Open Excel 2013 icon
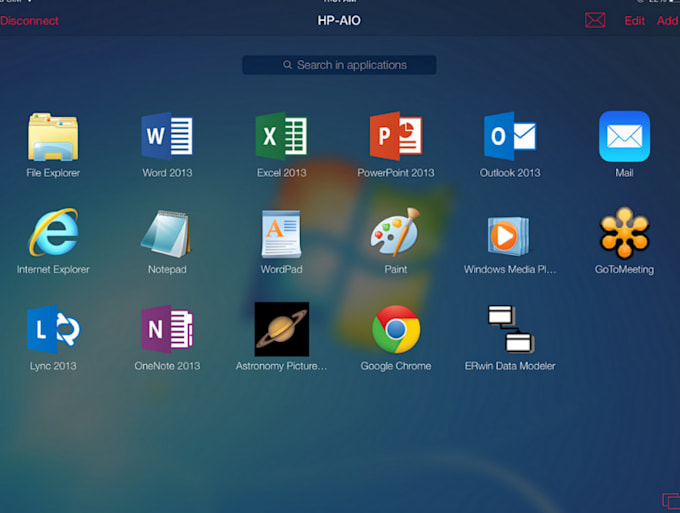The image size is (680, 513). point(281,137)
